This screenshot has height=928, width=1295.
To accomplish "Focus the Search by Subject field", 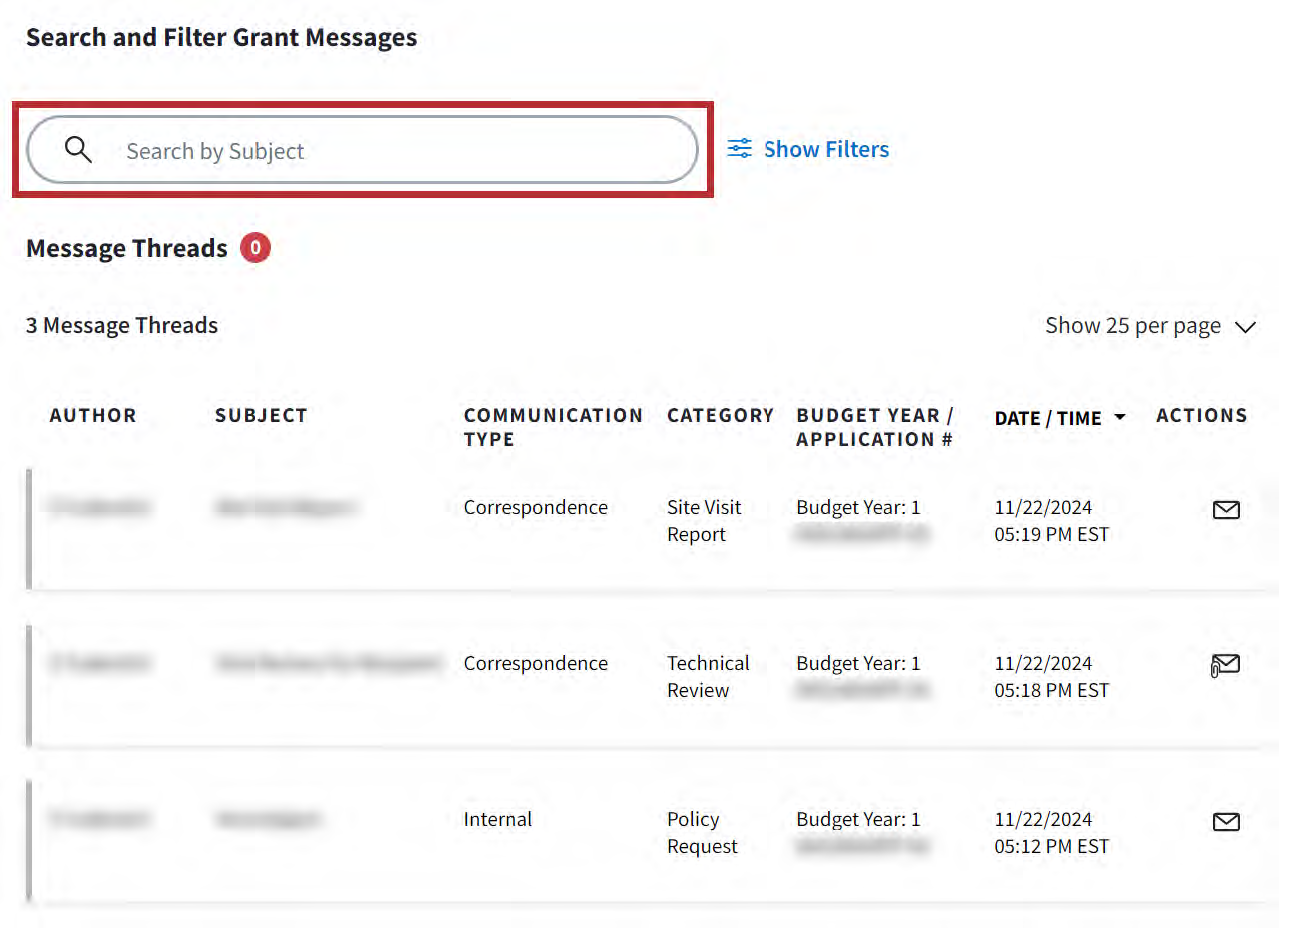I will 400,151.
